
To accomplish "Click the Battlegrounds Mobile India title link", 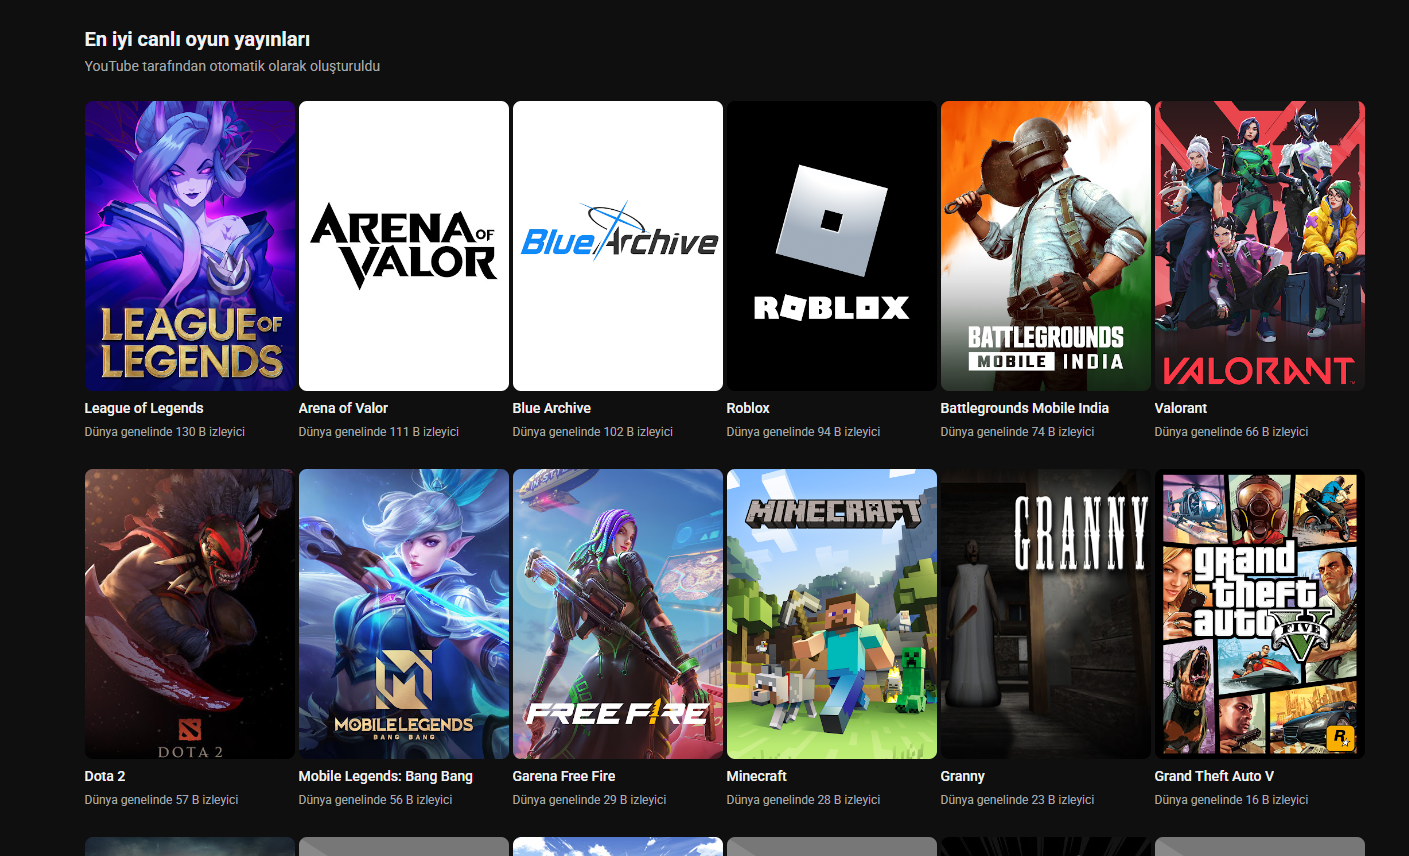I will (x=1025, y=408).
